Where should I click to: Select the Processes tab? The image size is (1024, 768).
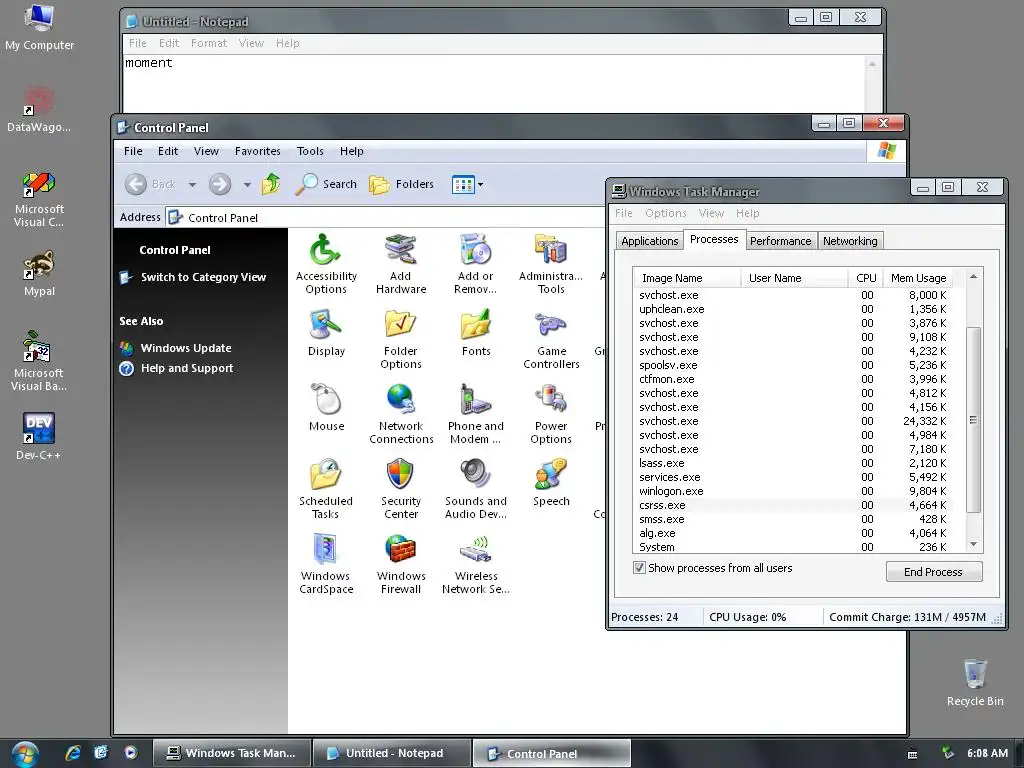[x=714, y=240]
